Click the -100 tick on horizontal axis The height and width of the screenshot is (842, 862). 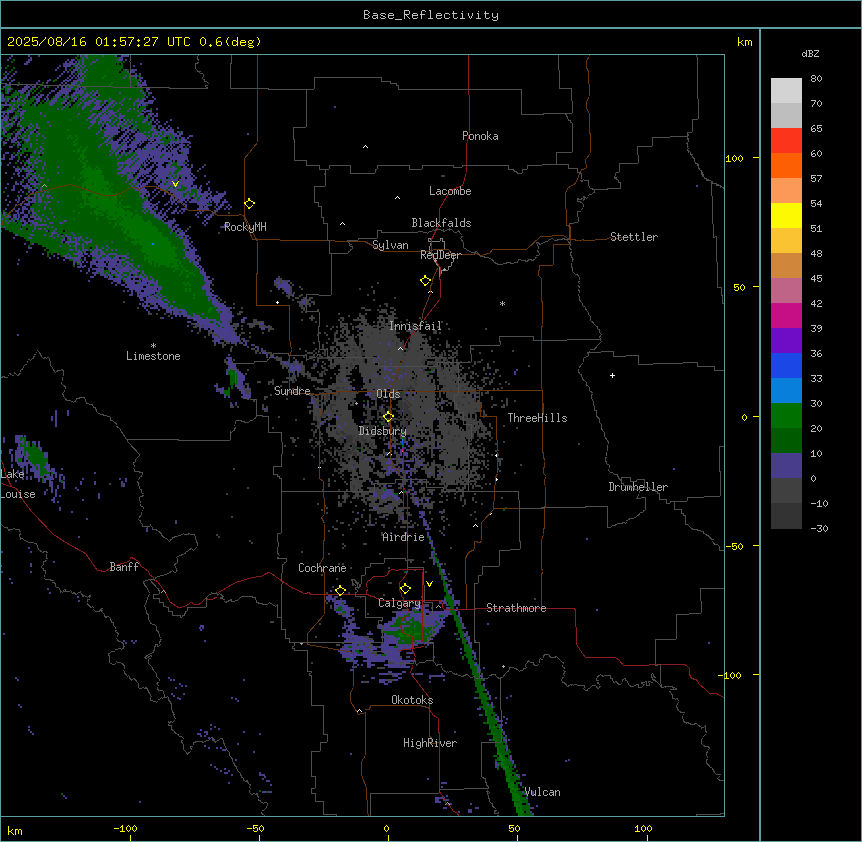[125, 828]
